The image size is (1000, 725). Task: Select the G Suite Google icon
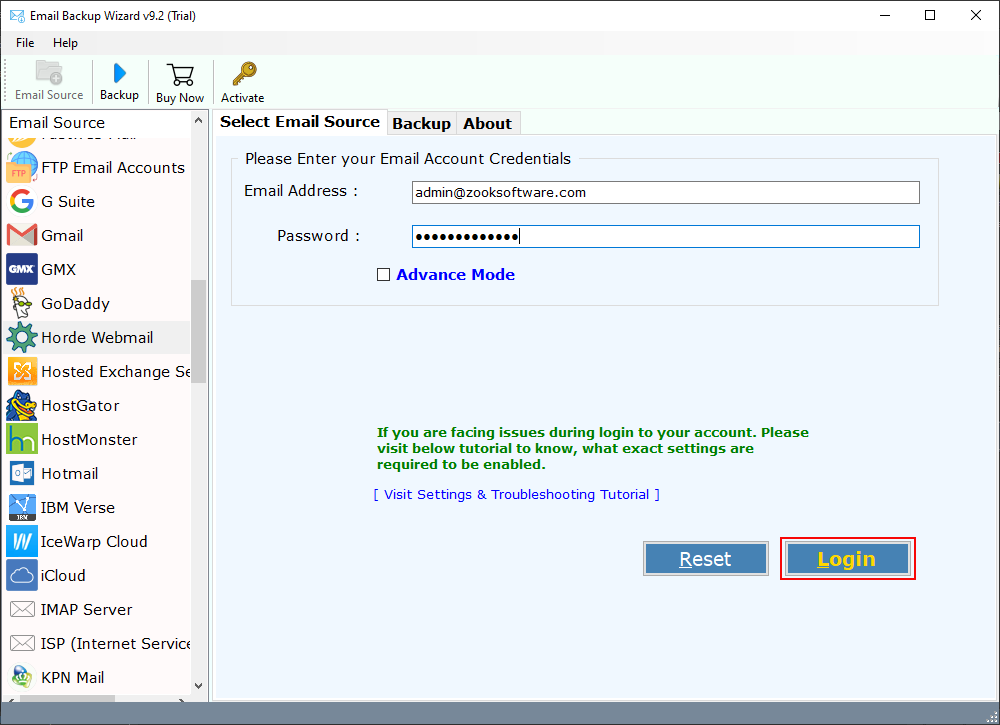(22, 201)
